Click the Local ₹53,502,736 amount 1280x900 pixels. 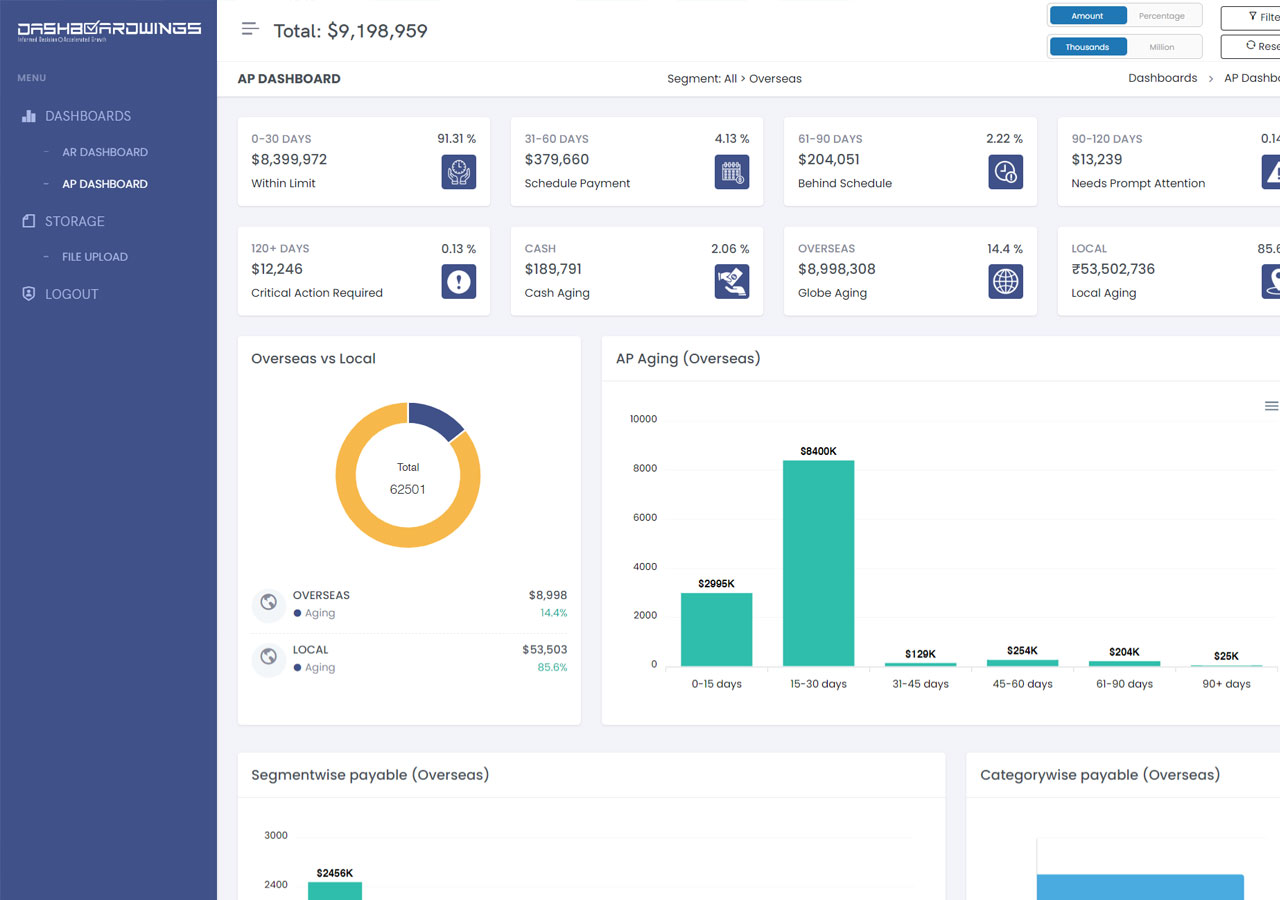click(1113, 269)
